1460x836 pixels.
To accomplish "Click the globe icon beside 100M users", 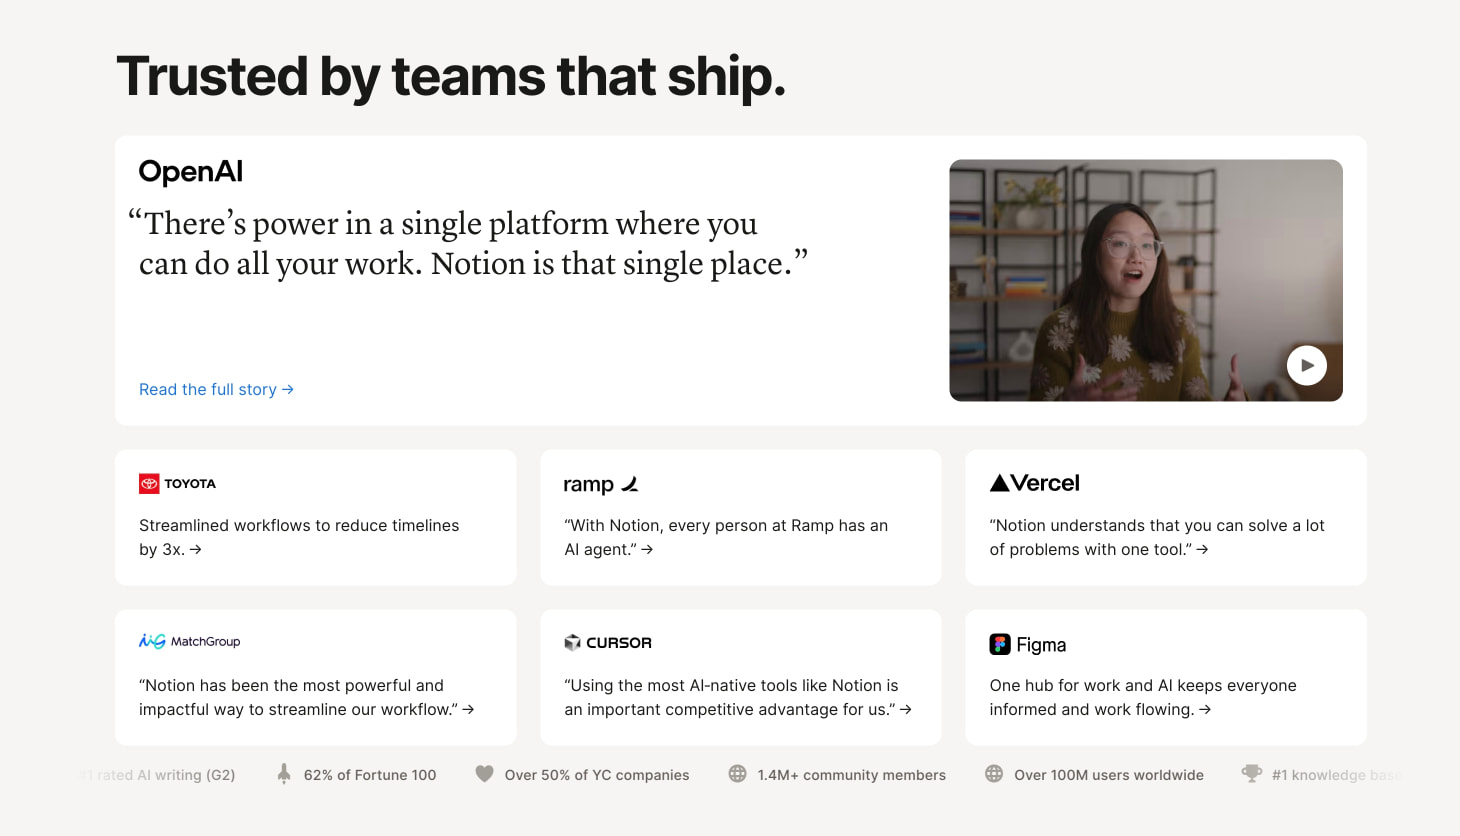I will 994,774.
